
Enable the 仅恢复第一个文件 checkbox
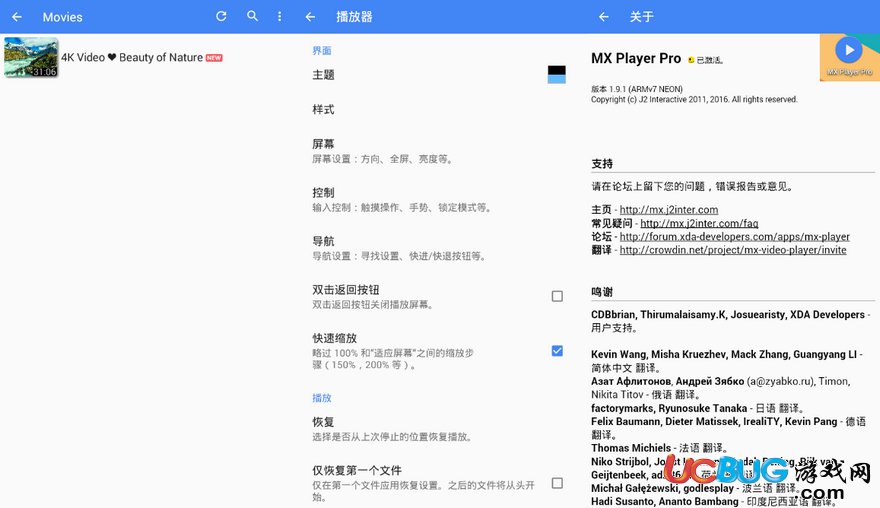557,483
